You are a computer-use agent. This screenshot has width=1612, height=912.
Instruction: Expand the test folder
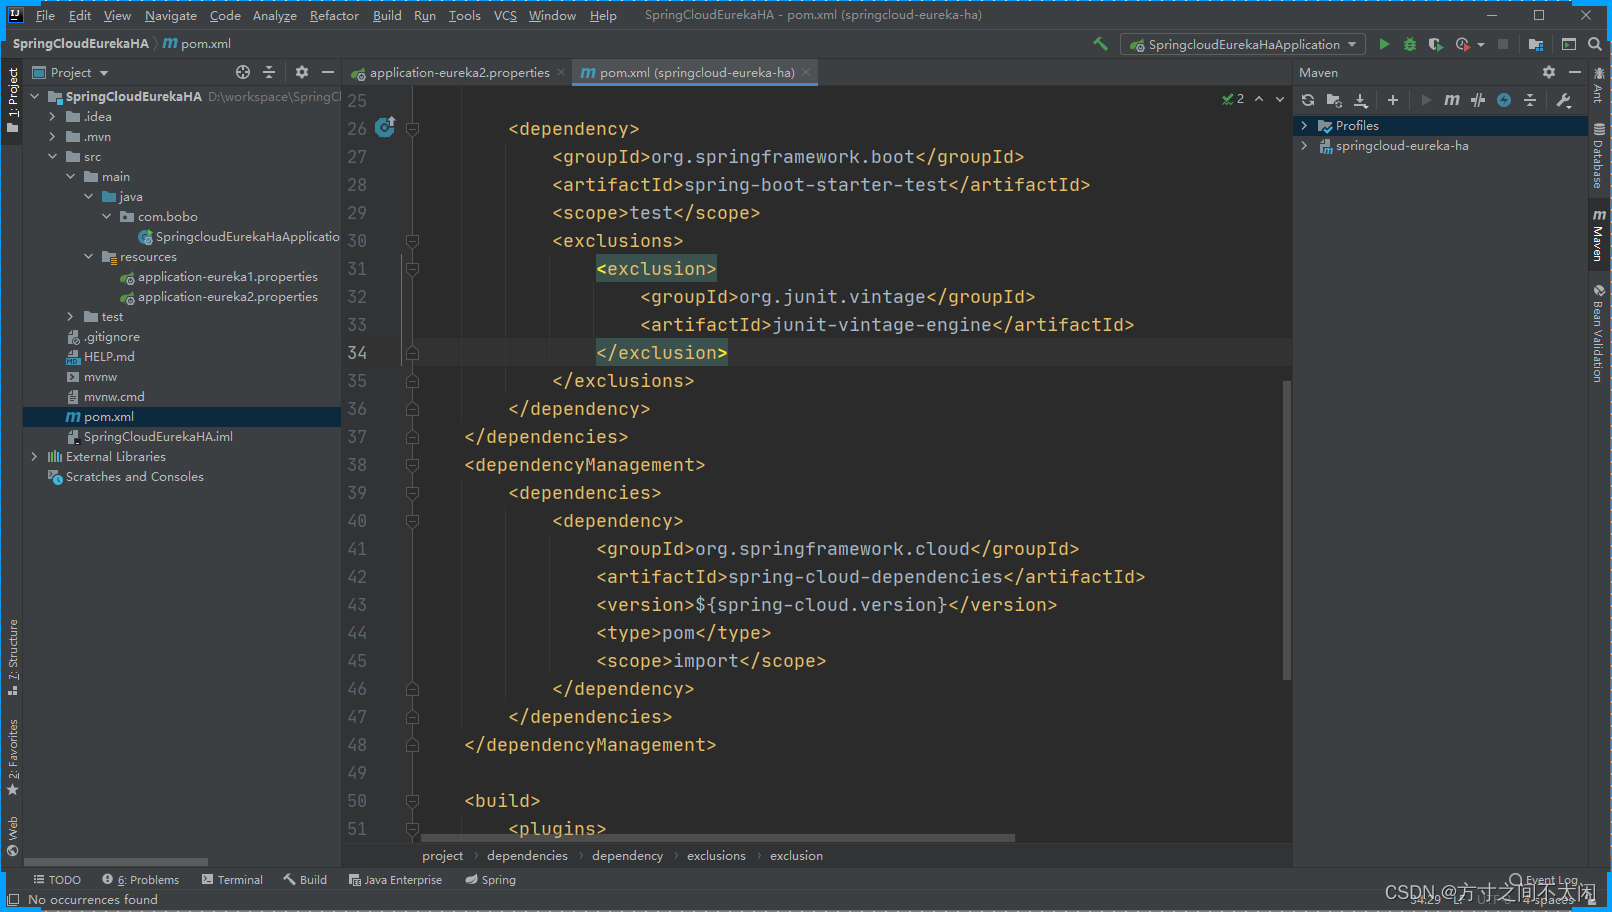tap(71, 317)
